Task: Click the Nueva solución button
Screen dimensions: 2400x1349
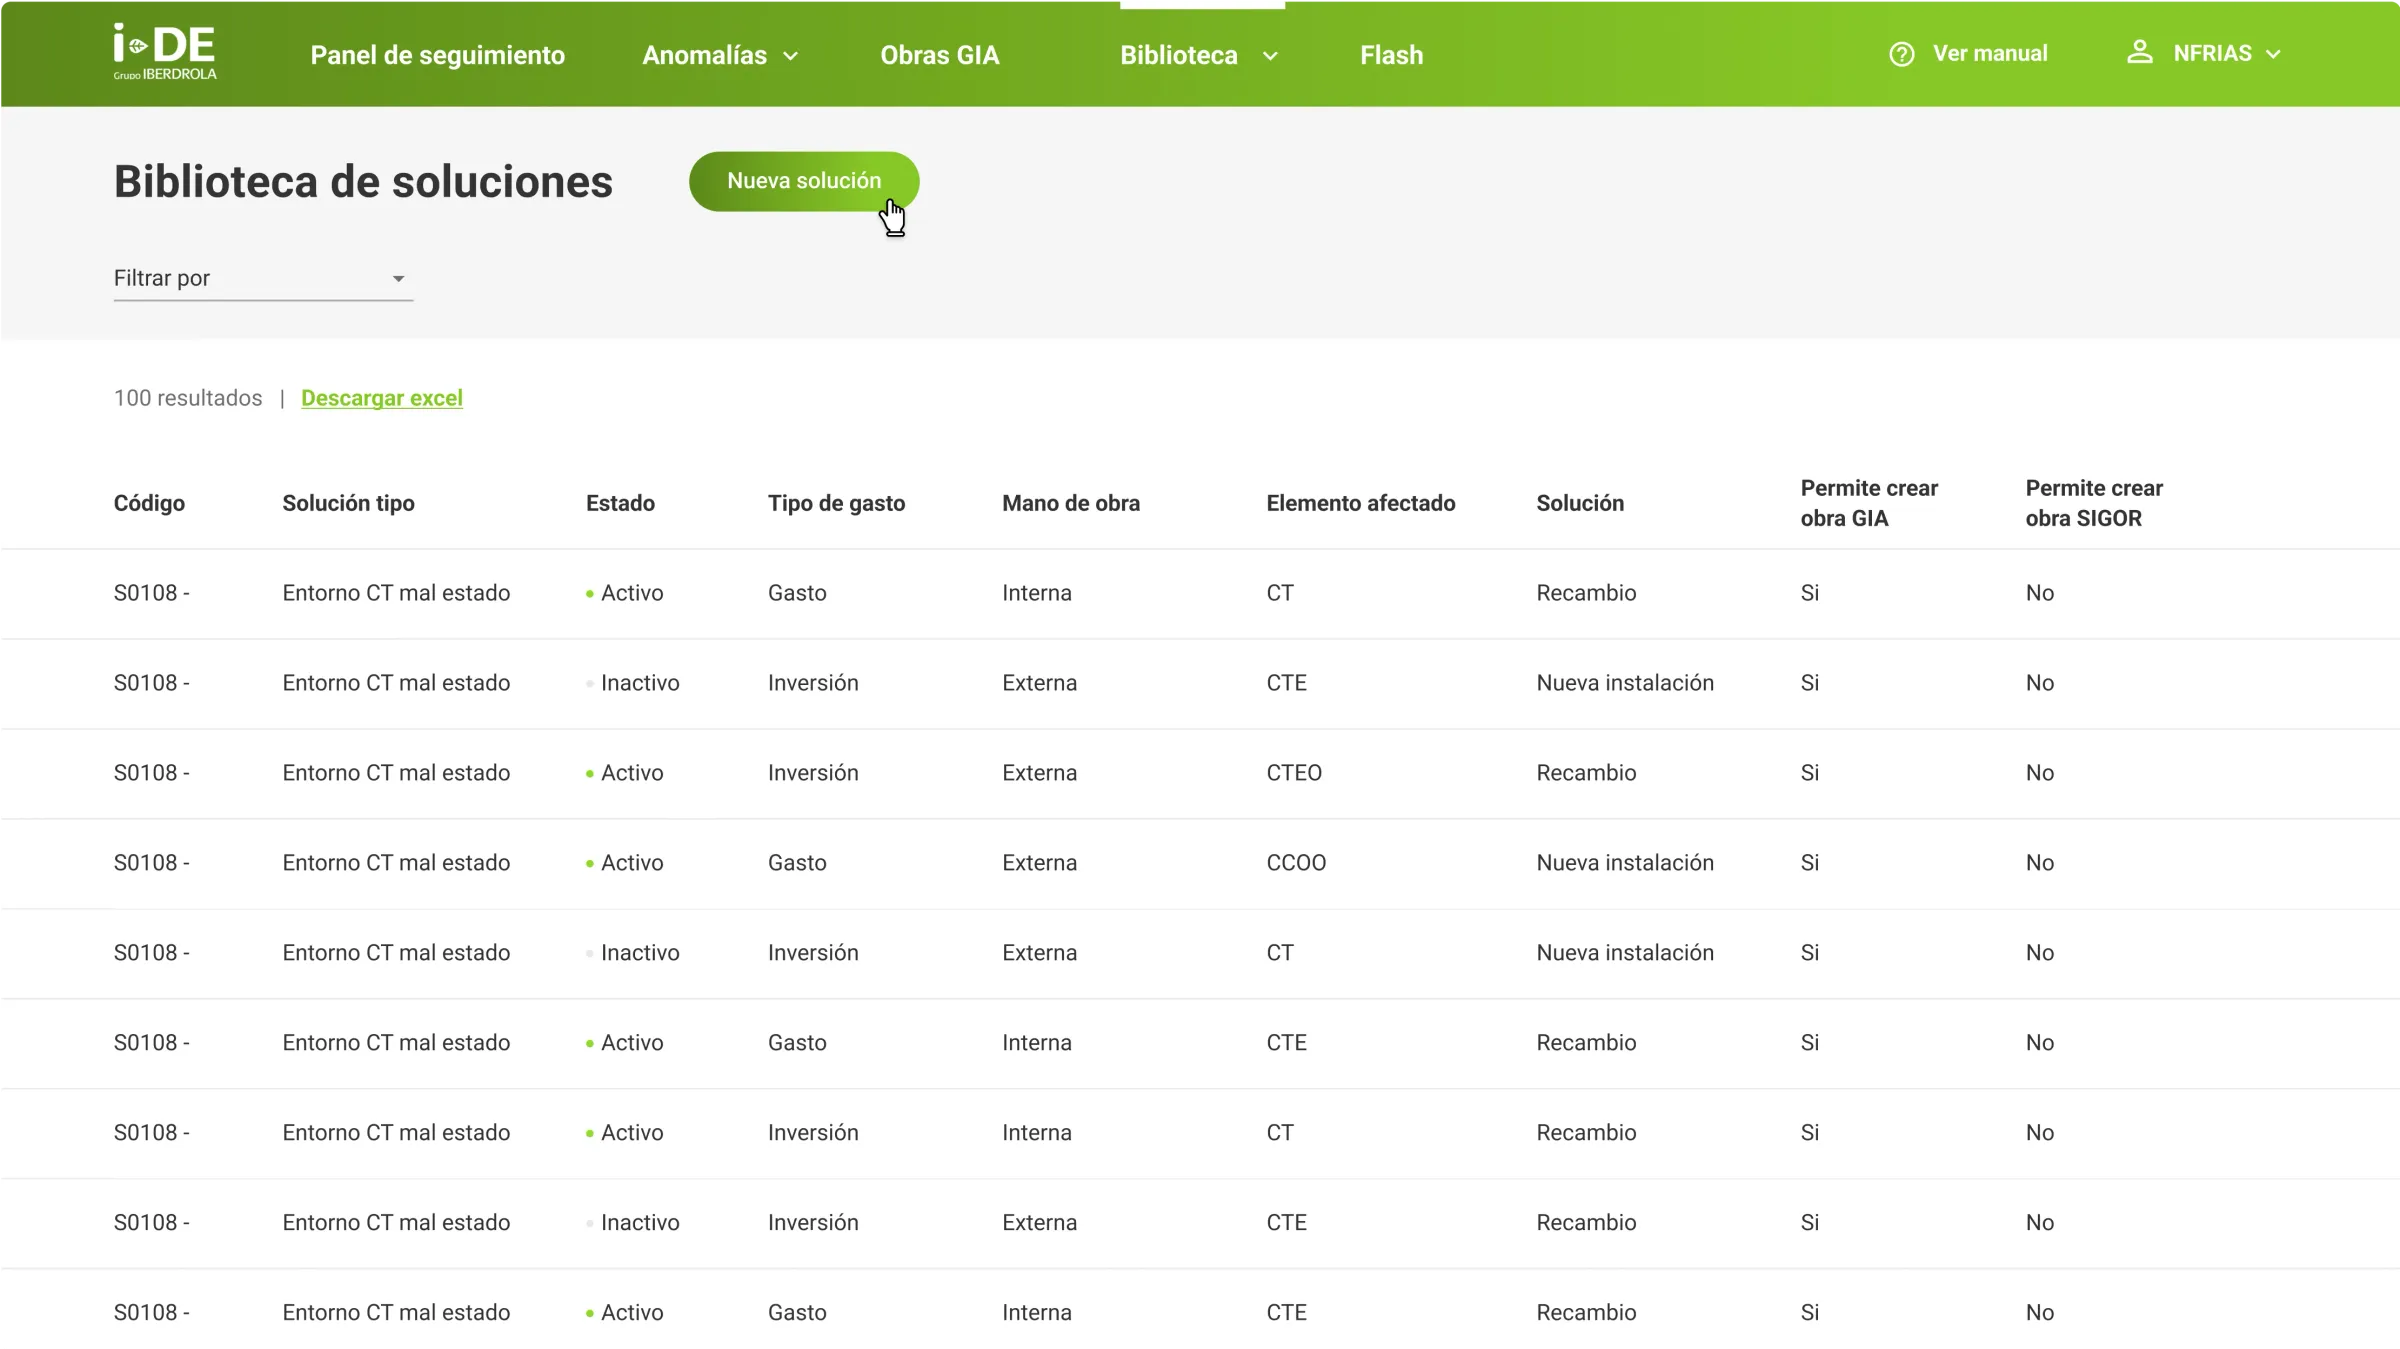Action: pyautogui.click(x=803, y=181)
